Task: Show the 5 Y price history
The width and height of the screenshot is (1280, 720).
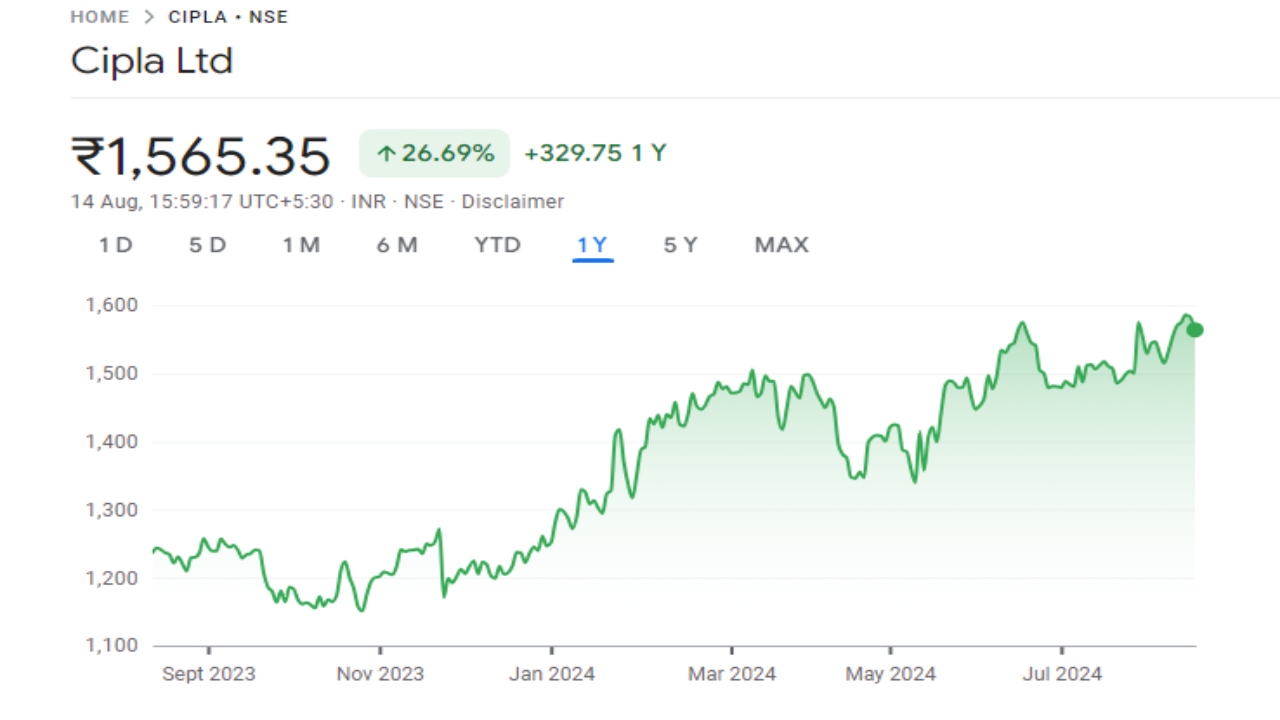Action: tap(680, 245)
